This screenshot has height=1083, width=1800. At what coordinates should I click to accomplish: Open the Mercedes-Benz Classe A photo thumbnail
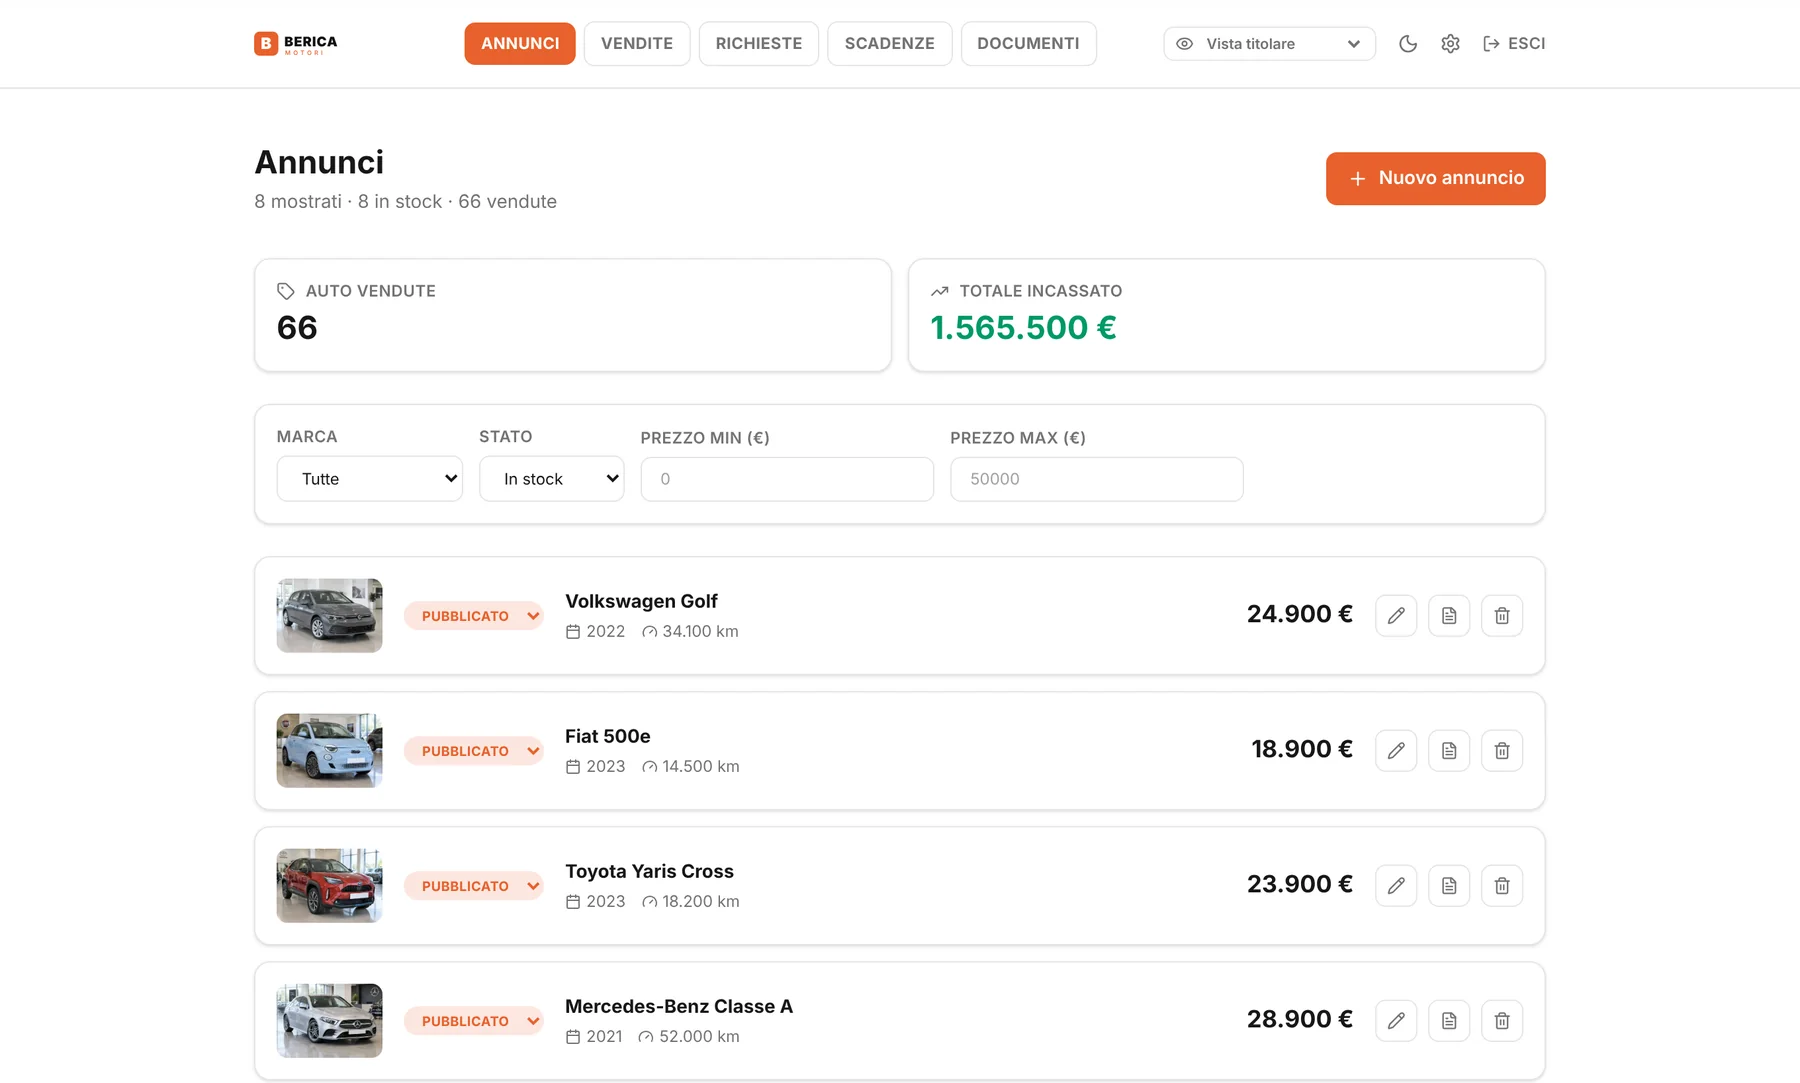pyautogui.click(x=329, y=1020)
